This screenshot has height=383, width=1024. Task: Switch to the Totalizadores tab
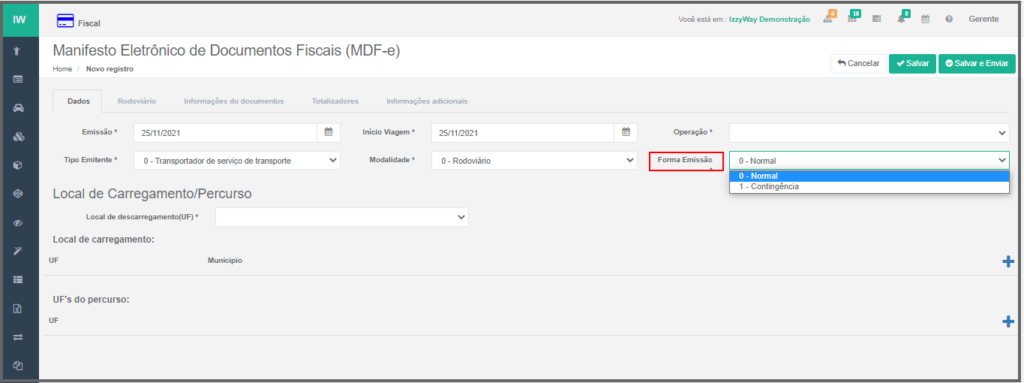(335, 101)
